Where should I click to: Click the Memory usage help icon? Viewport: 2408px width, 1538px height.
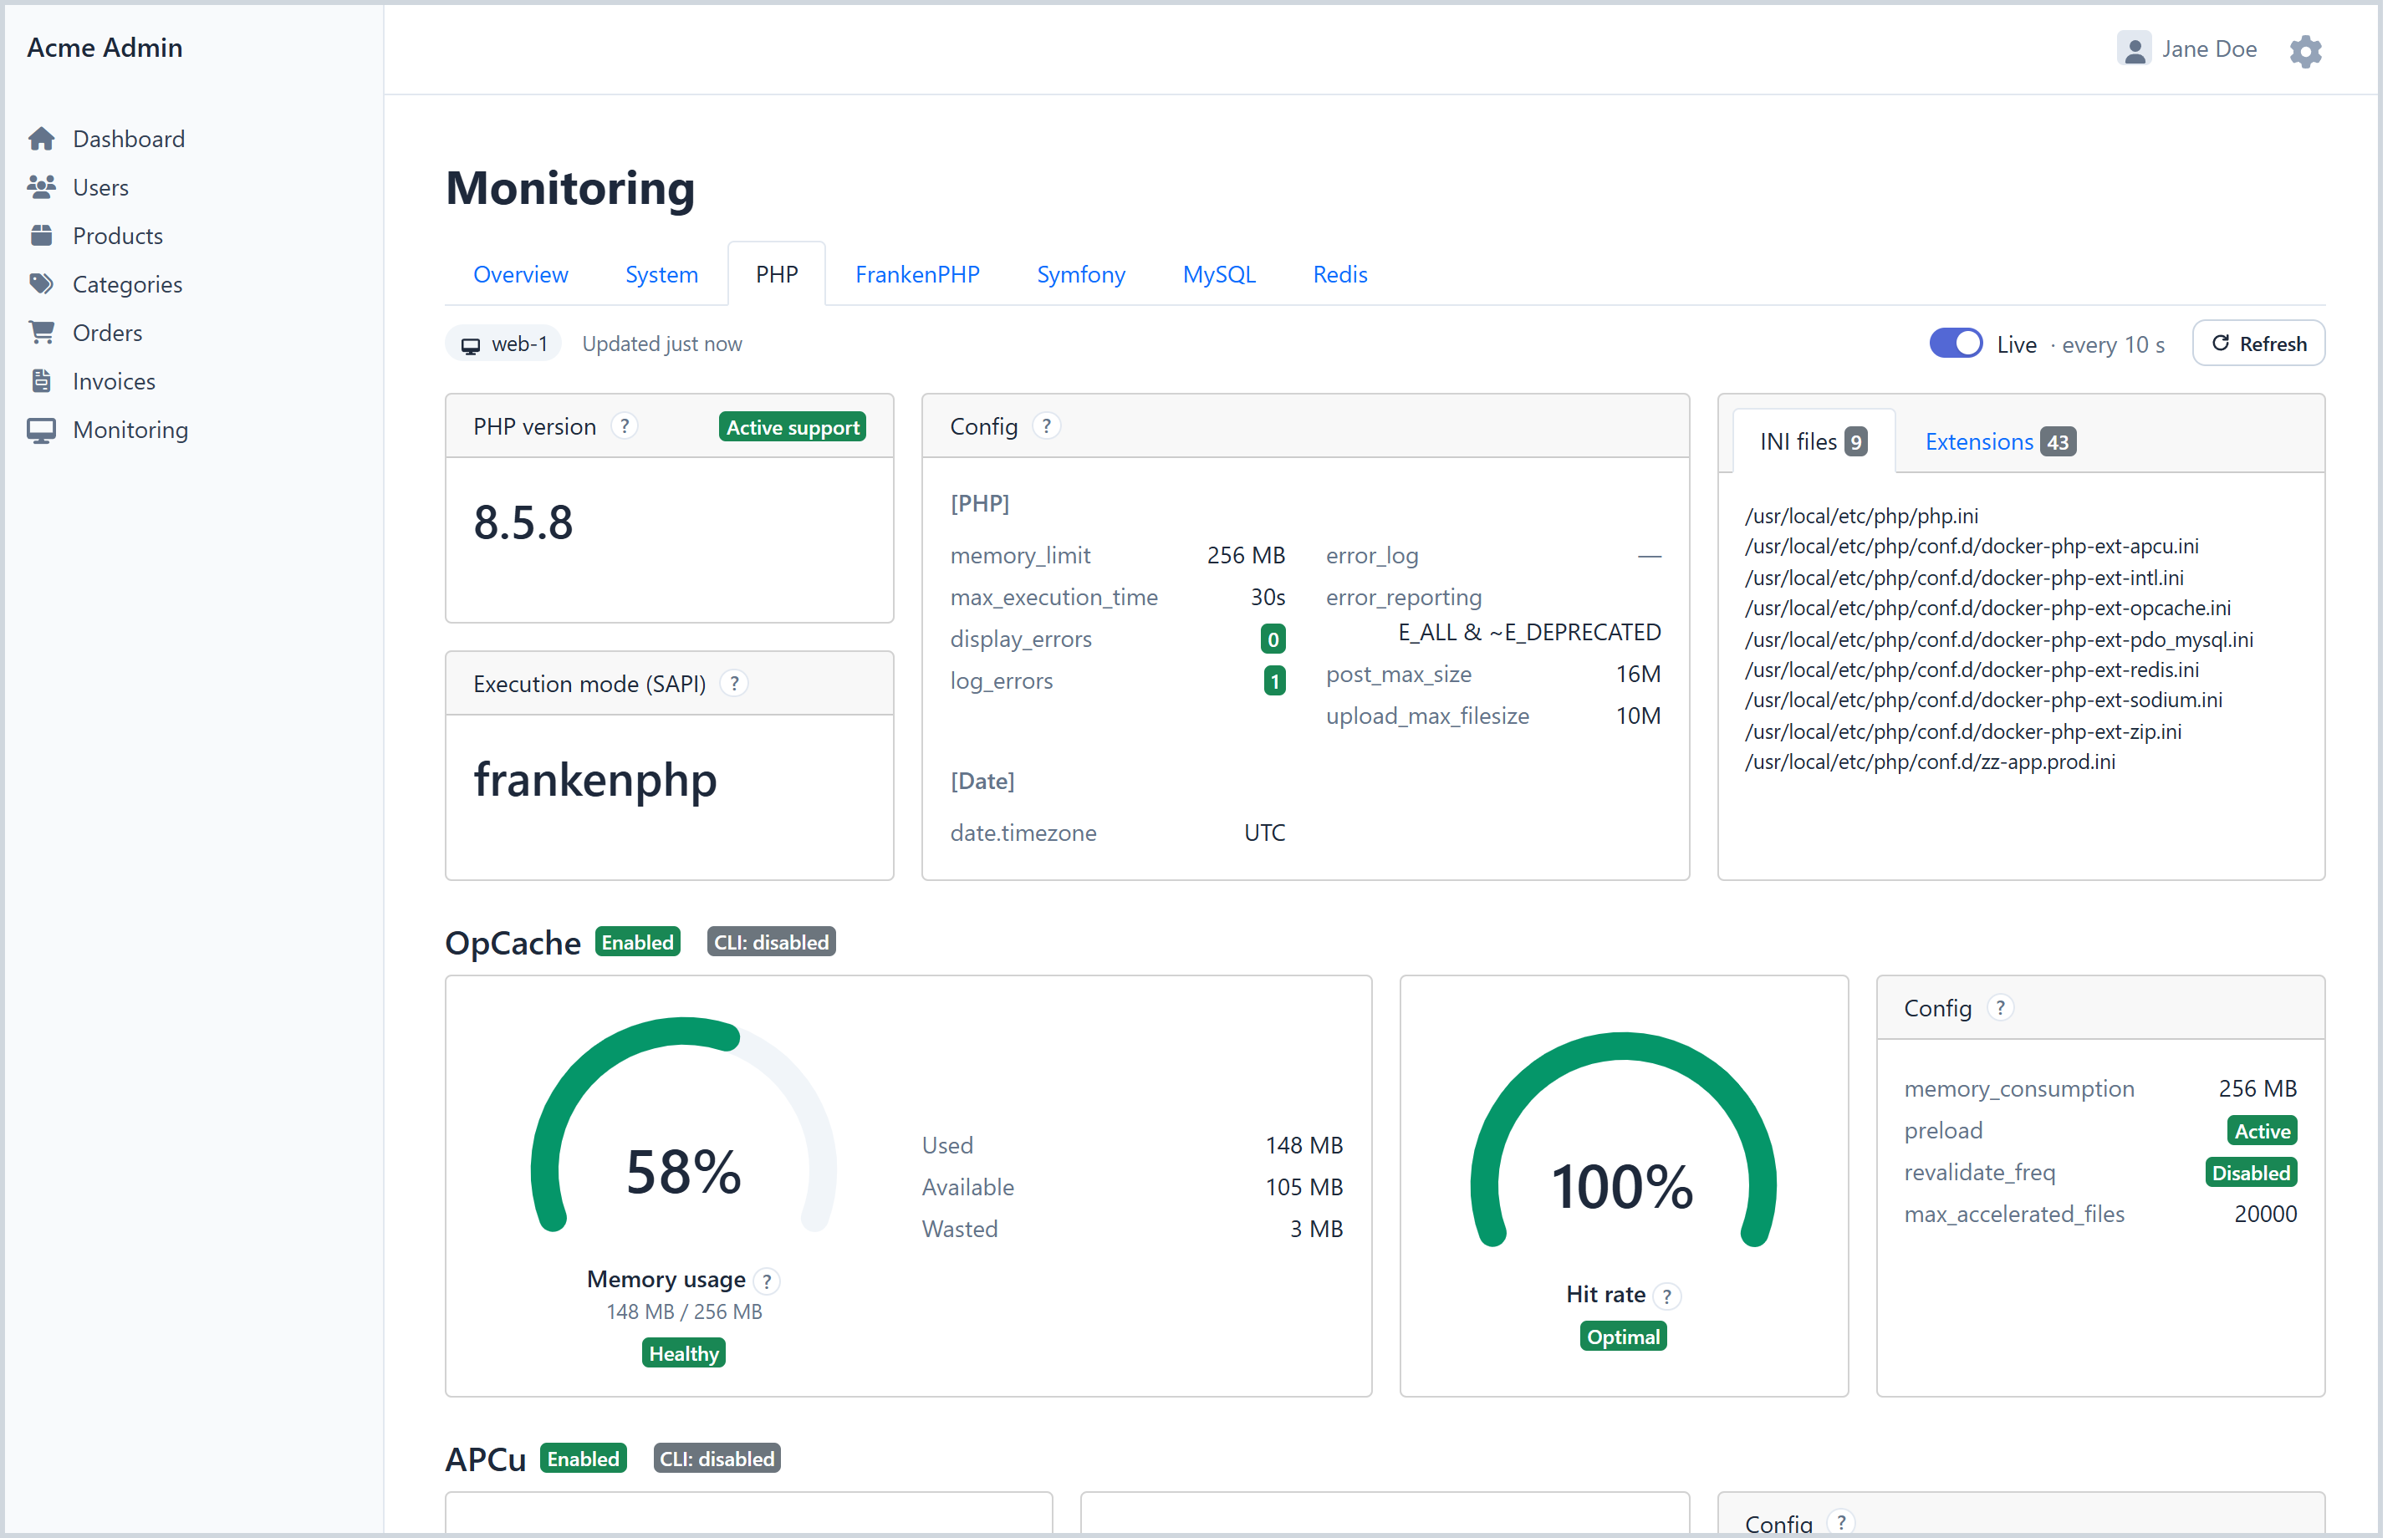click(767, 1281)
